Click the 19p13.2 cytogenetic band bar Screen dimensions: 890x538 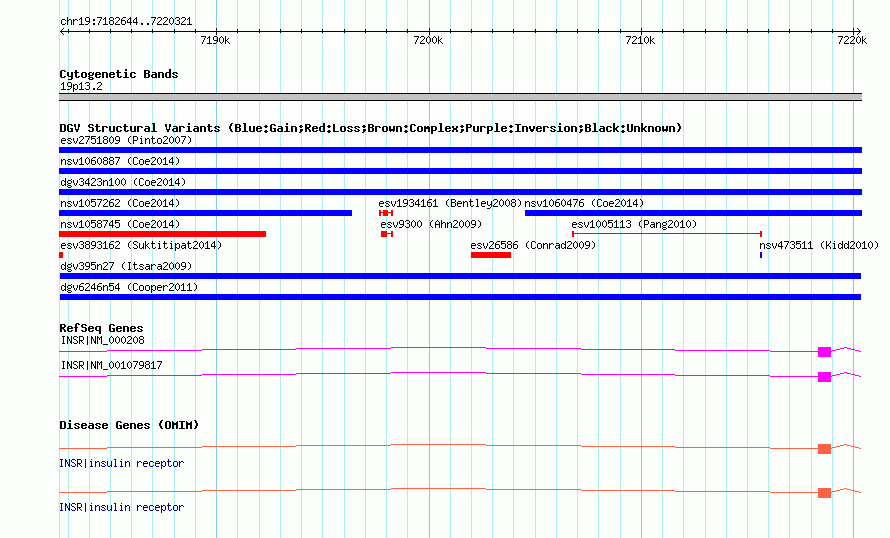460,97
